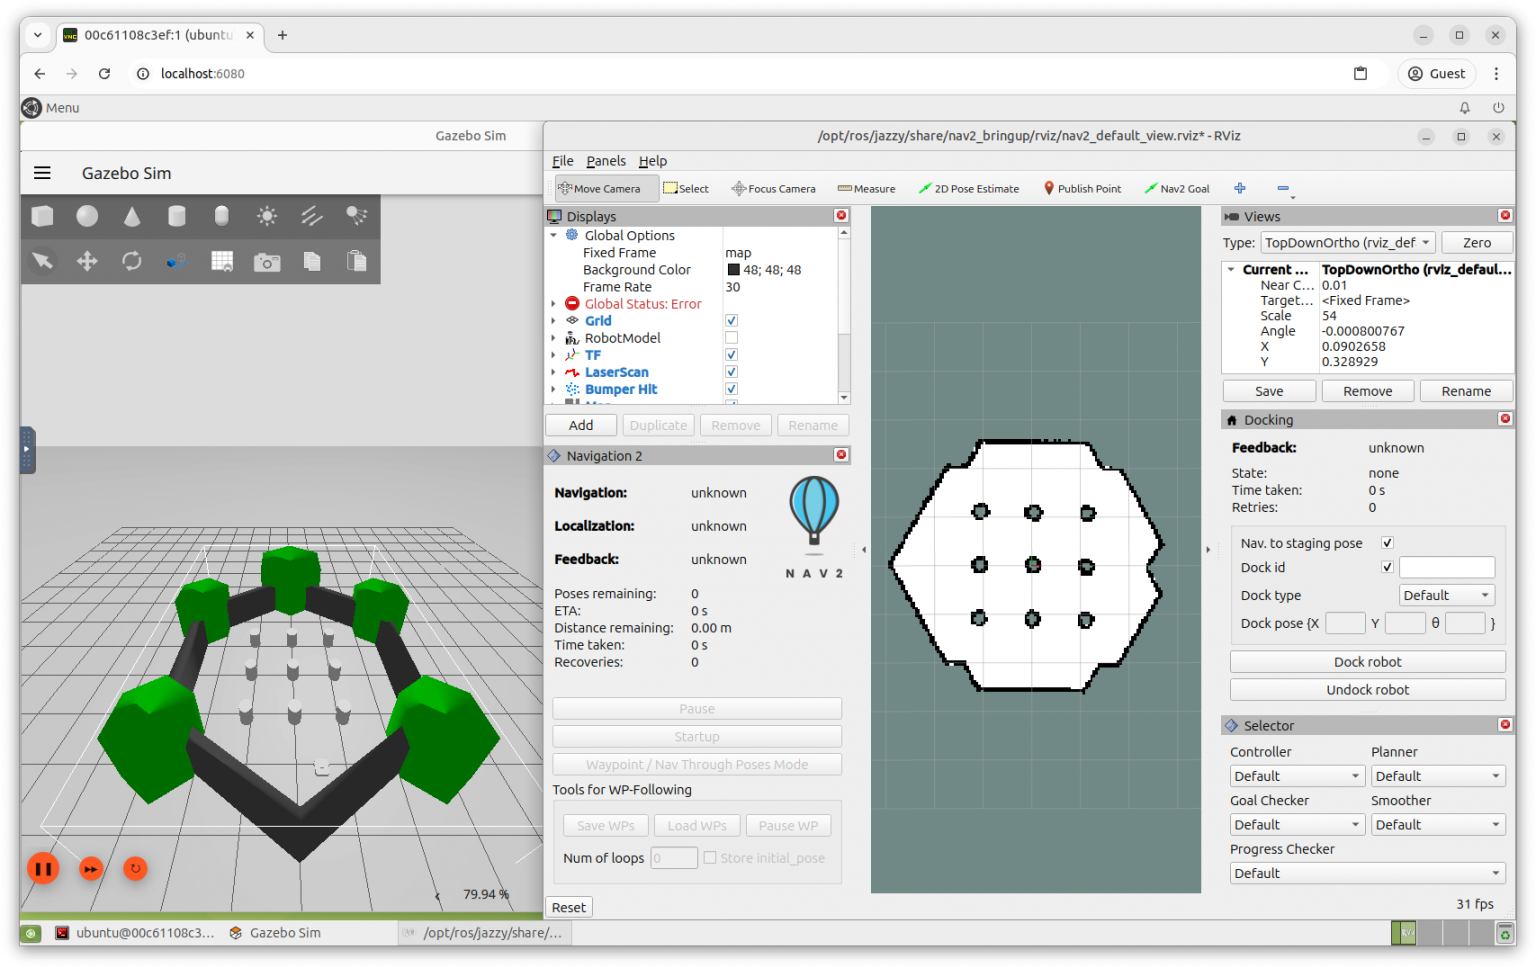The image size is (1536, 968).
Task: Insert a sphere into the Gazebo scene
Action: pyautogui.click(x=86, y=215)
